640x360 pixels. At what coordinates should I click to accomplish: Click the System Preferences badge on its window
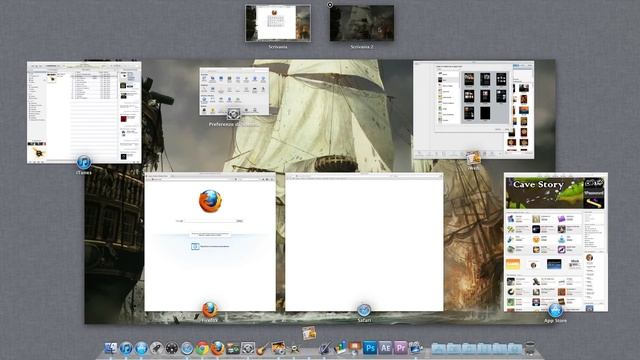coord(233,114)
